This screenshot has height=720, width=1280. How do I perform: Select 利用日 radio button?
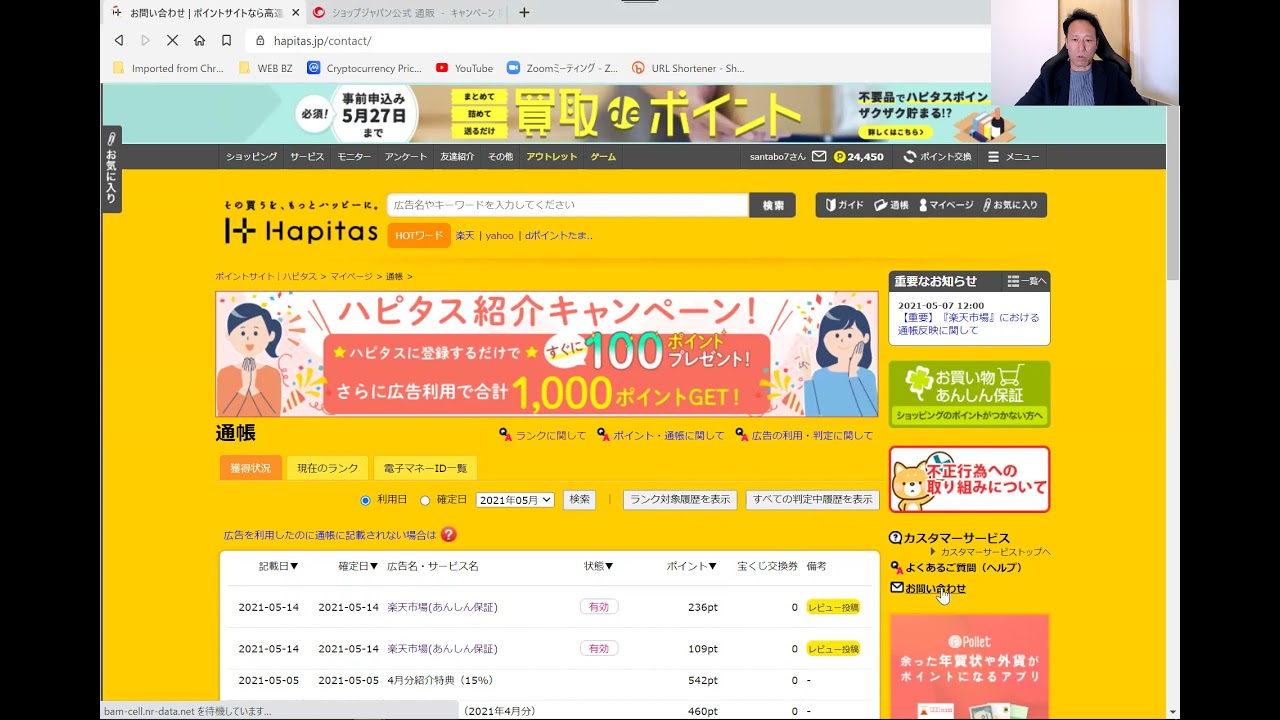365,500
